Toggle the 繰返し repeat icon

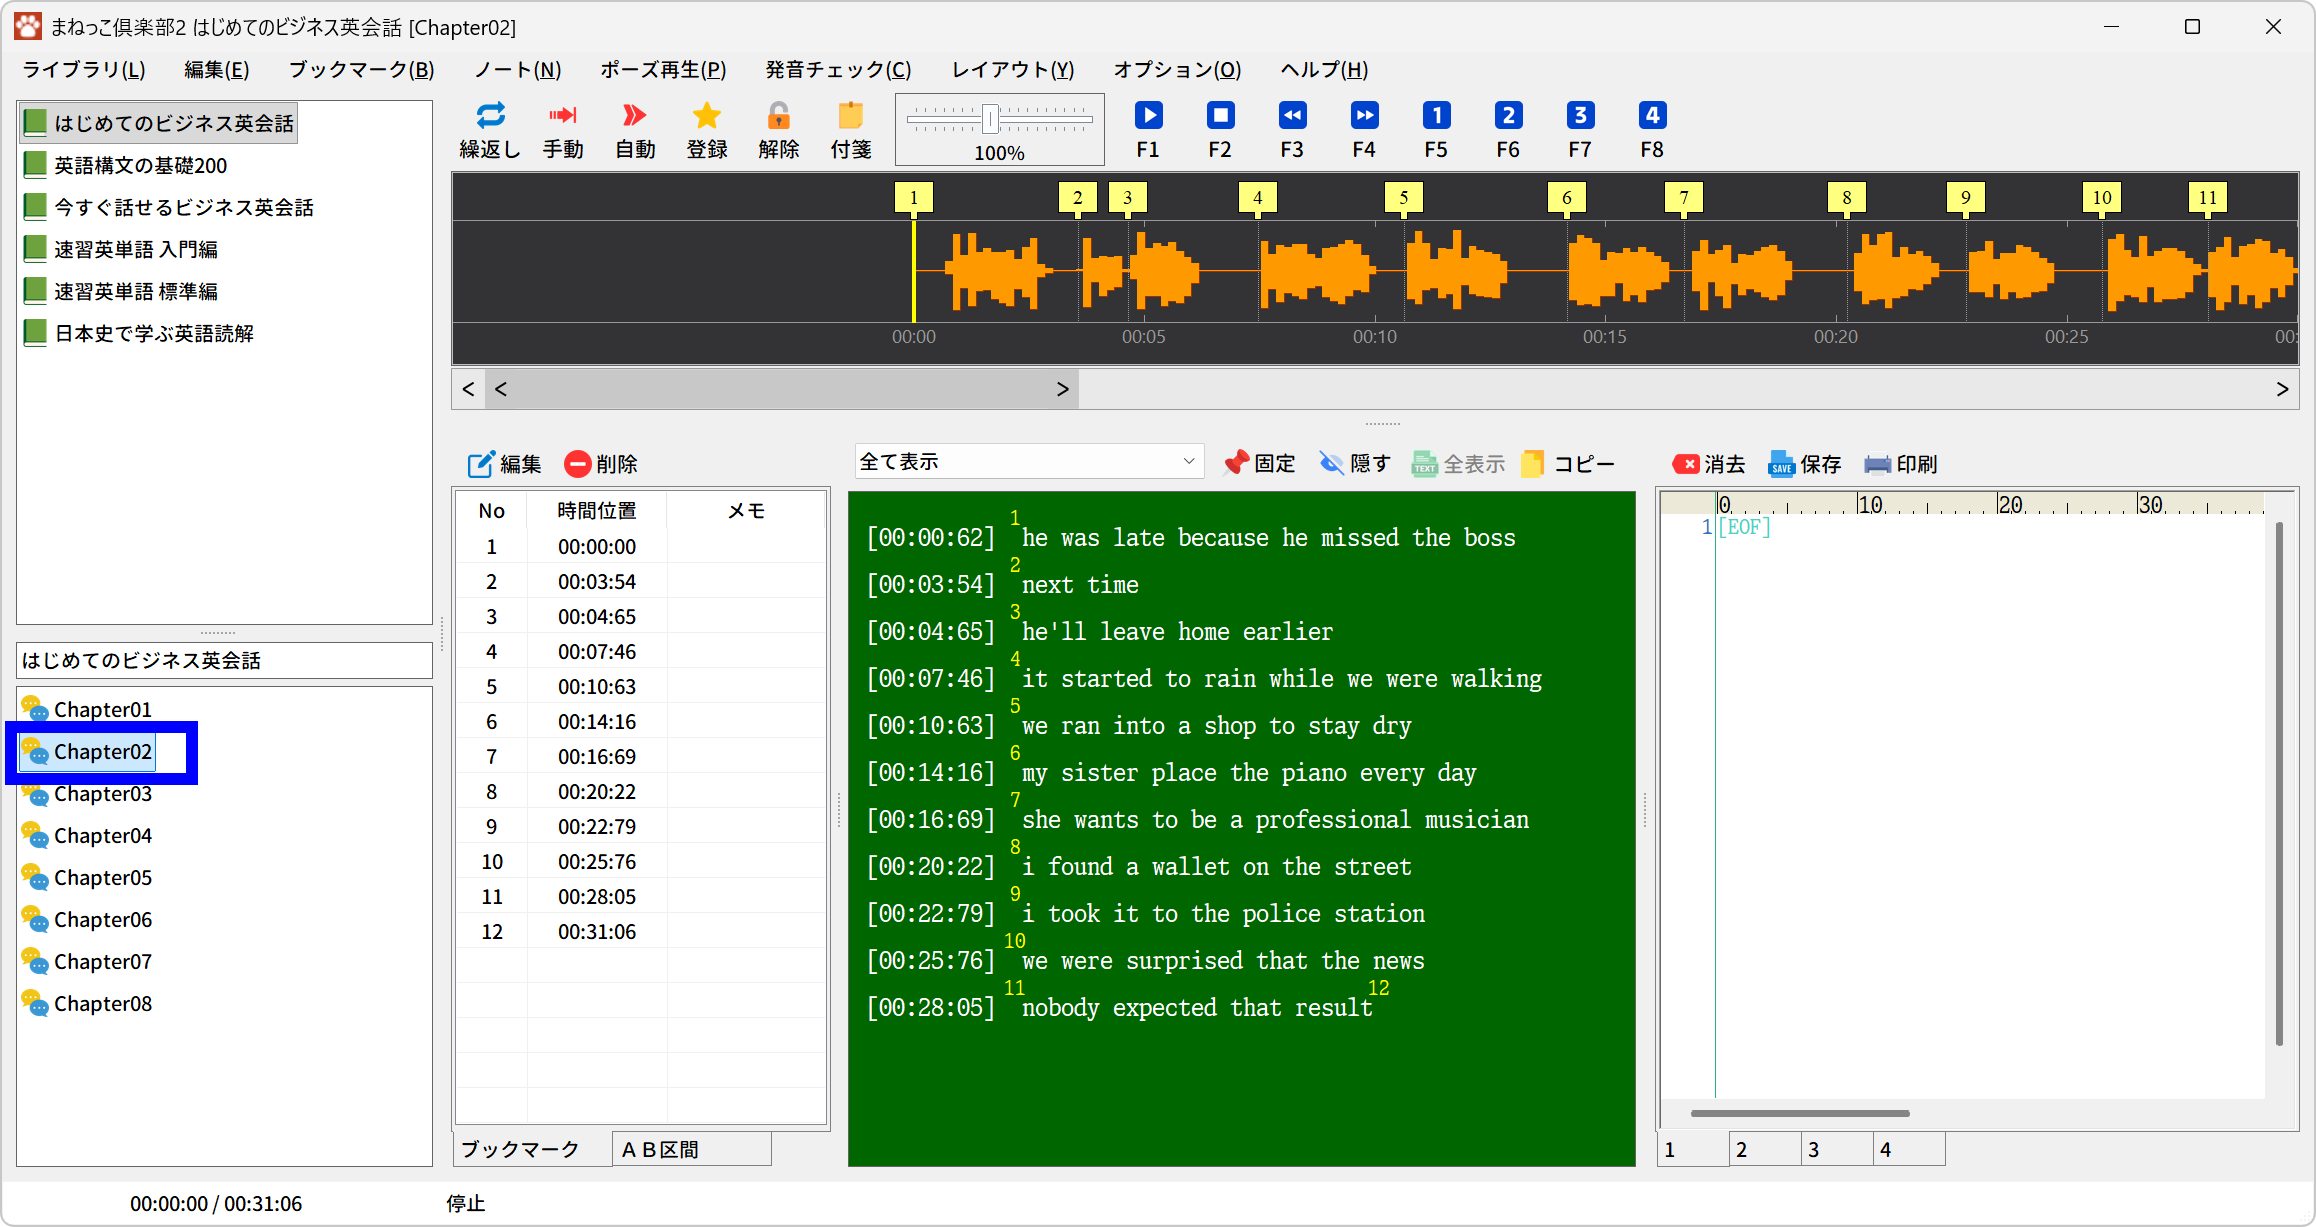click(x=490, y=130)
